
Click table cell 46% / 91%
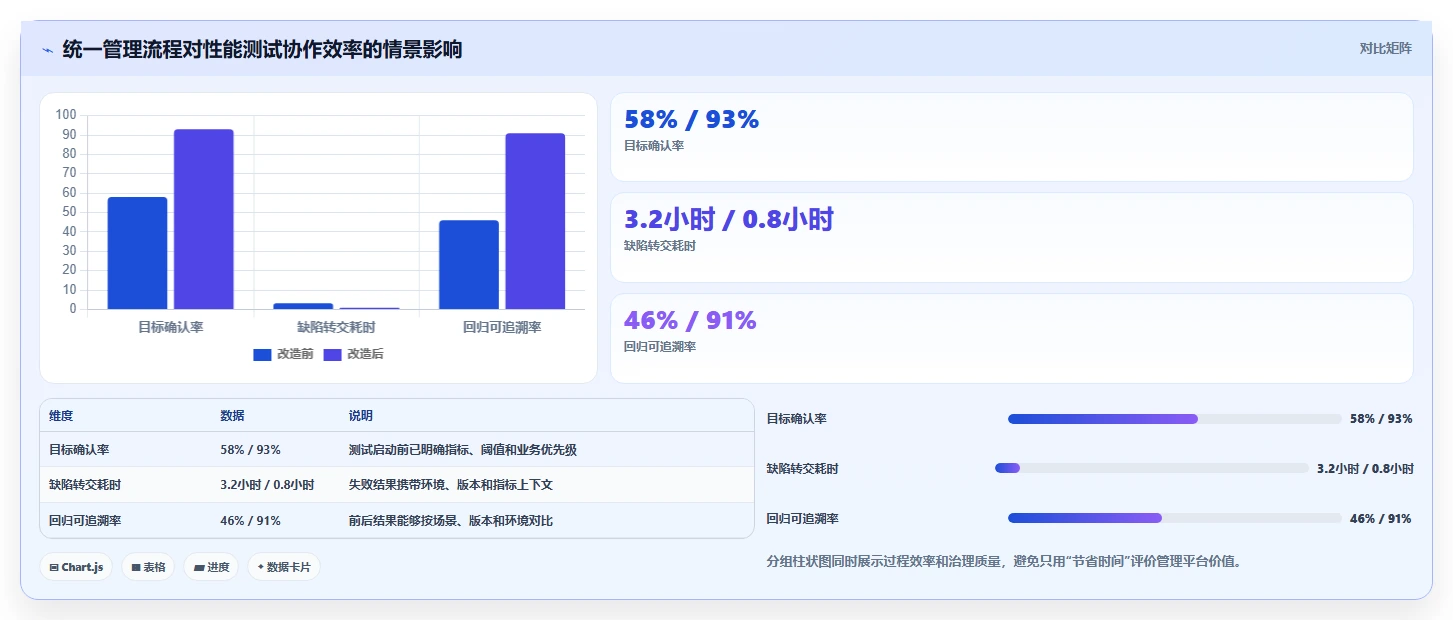point(250,521)
